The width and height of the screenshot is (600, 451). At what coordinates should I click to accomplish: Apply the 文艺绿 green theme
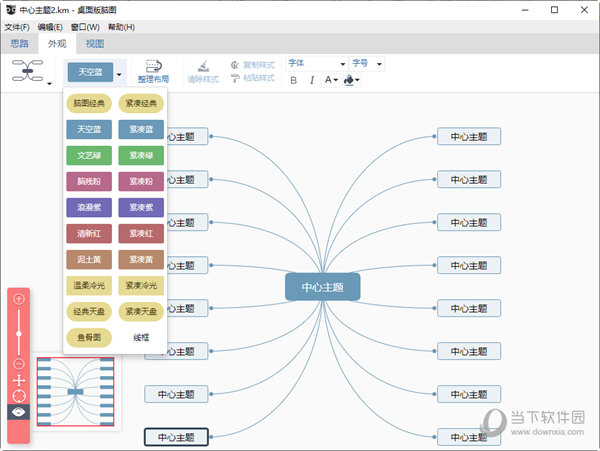click(89, 155)
